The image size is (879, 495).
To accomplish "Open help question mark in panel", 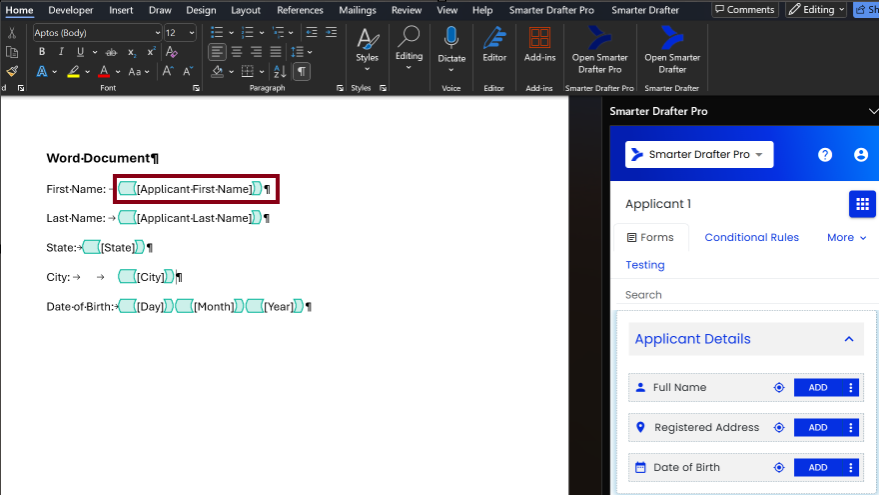I will (825, 155).
